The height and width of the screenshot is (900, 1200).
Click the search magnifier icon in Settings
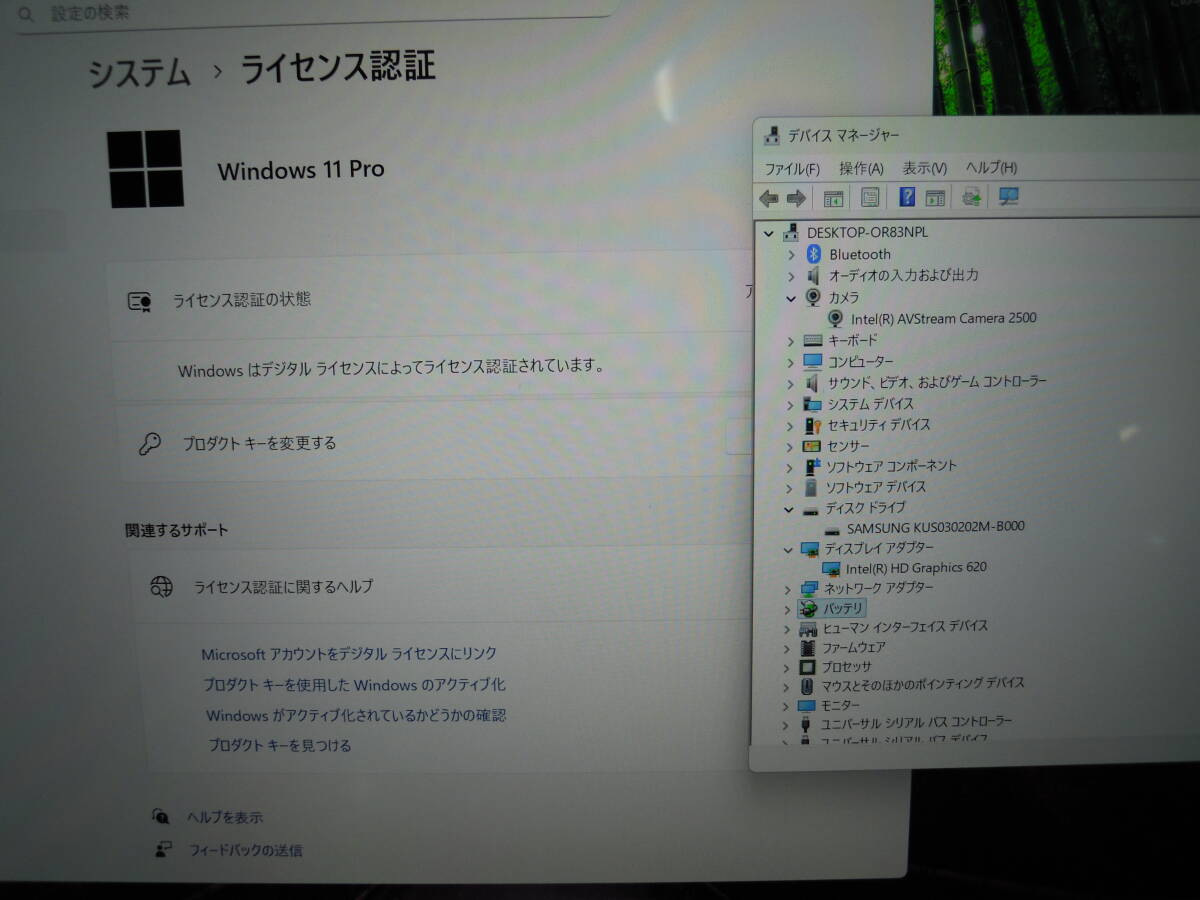(25, 14)
